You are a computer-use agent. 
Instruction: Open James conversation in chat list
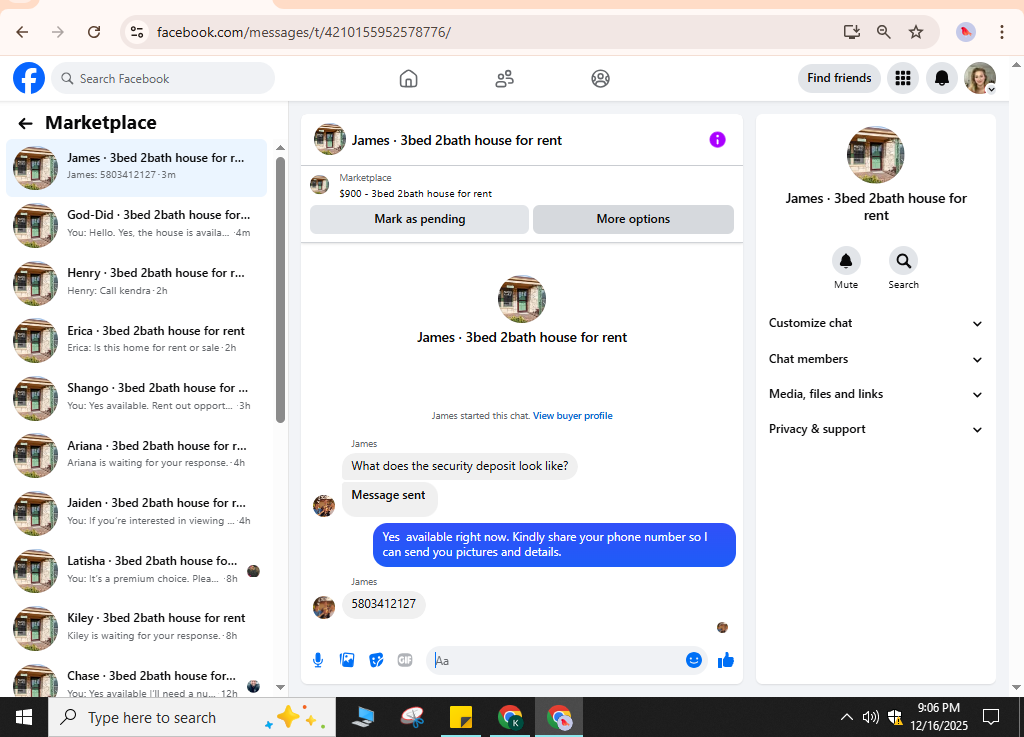point(136,168)
